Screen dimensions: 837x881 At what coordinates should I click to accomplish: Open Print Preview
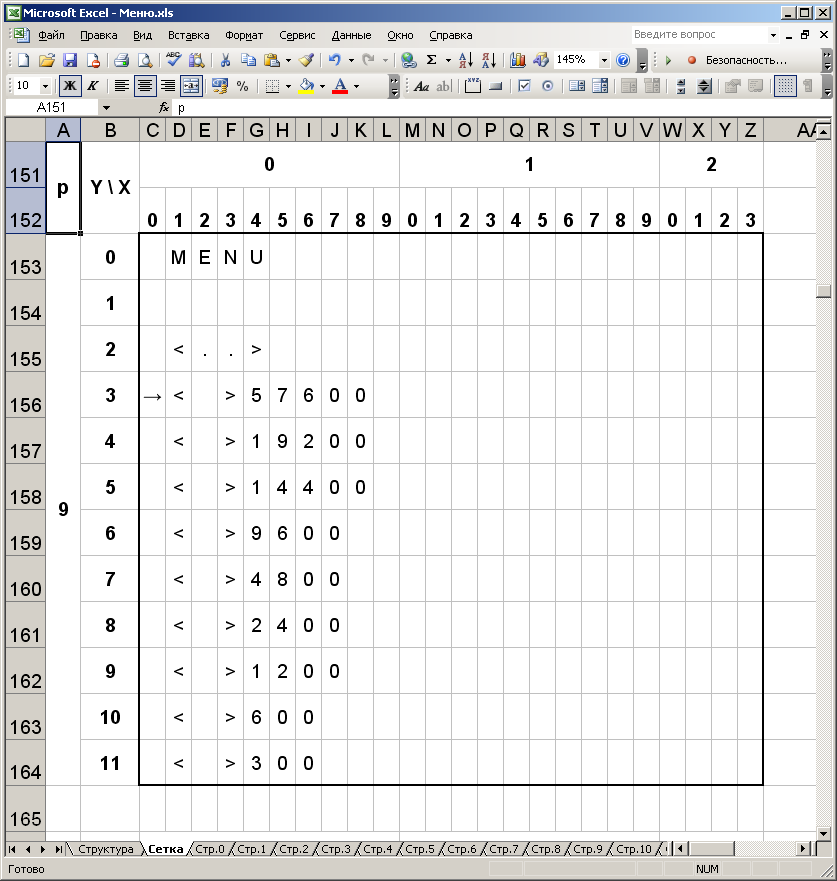click(144, 60)
